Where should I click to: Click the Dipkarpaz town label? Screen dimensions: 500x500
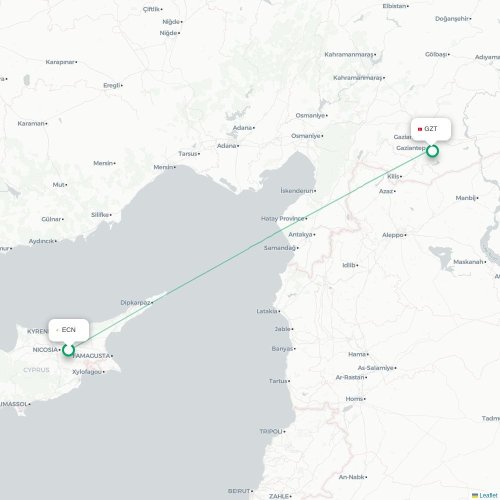[135, 302]
